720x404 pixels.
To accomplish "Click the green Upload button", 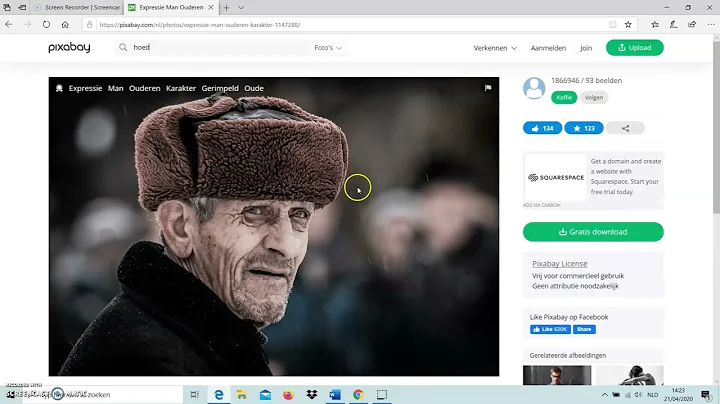I will pyautogui.click(x=635, y=48).
